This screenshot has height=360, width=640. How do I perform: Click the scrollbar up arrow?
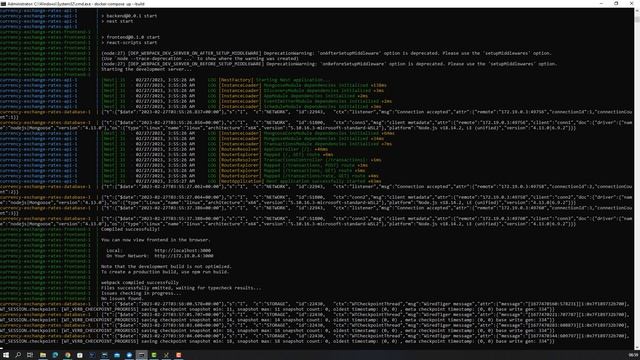pos(637,10)
